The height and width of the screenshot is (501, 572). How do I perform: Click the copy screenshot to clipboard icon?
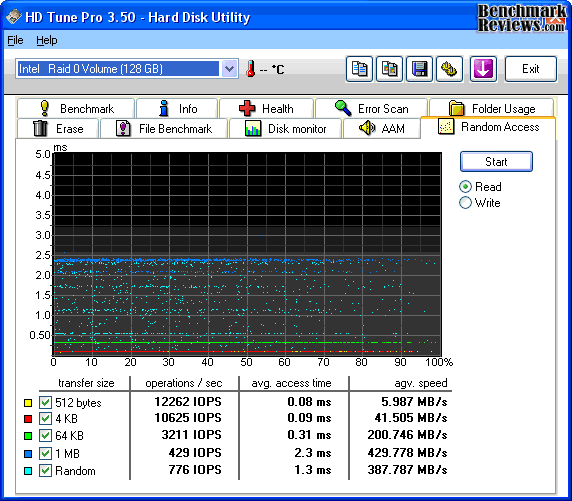pyautogui.click(x=389, y=69)
